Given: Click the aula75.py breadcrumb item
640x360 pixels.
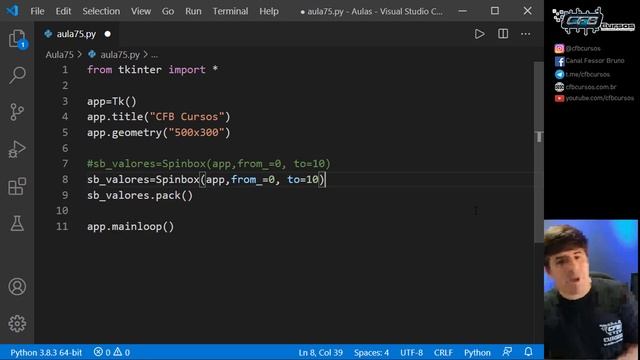Looking at the screenshot, I should click(120, 55).
